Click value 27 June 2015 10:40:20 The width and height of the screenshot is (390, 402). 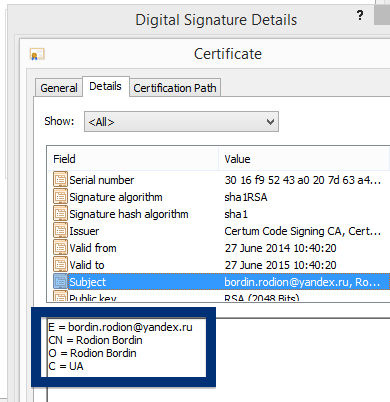(x=280, y=265)
